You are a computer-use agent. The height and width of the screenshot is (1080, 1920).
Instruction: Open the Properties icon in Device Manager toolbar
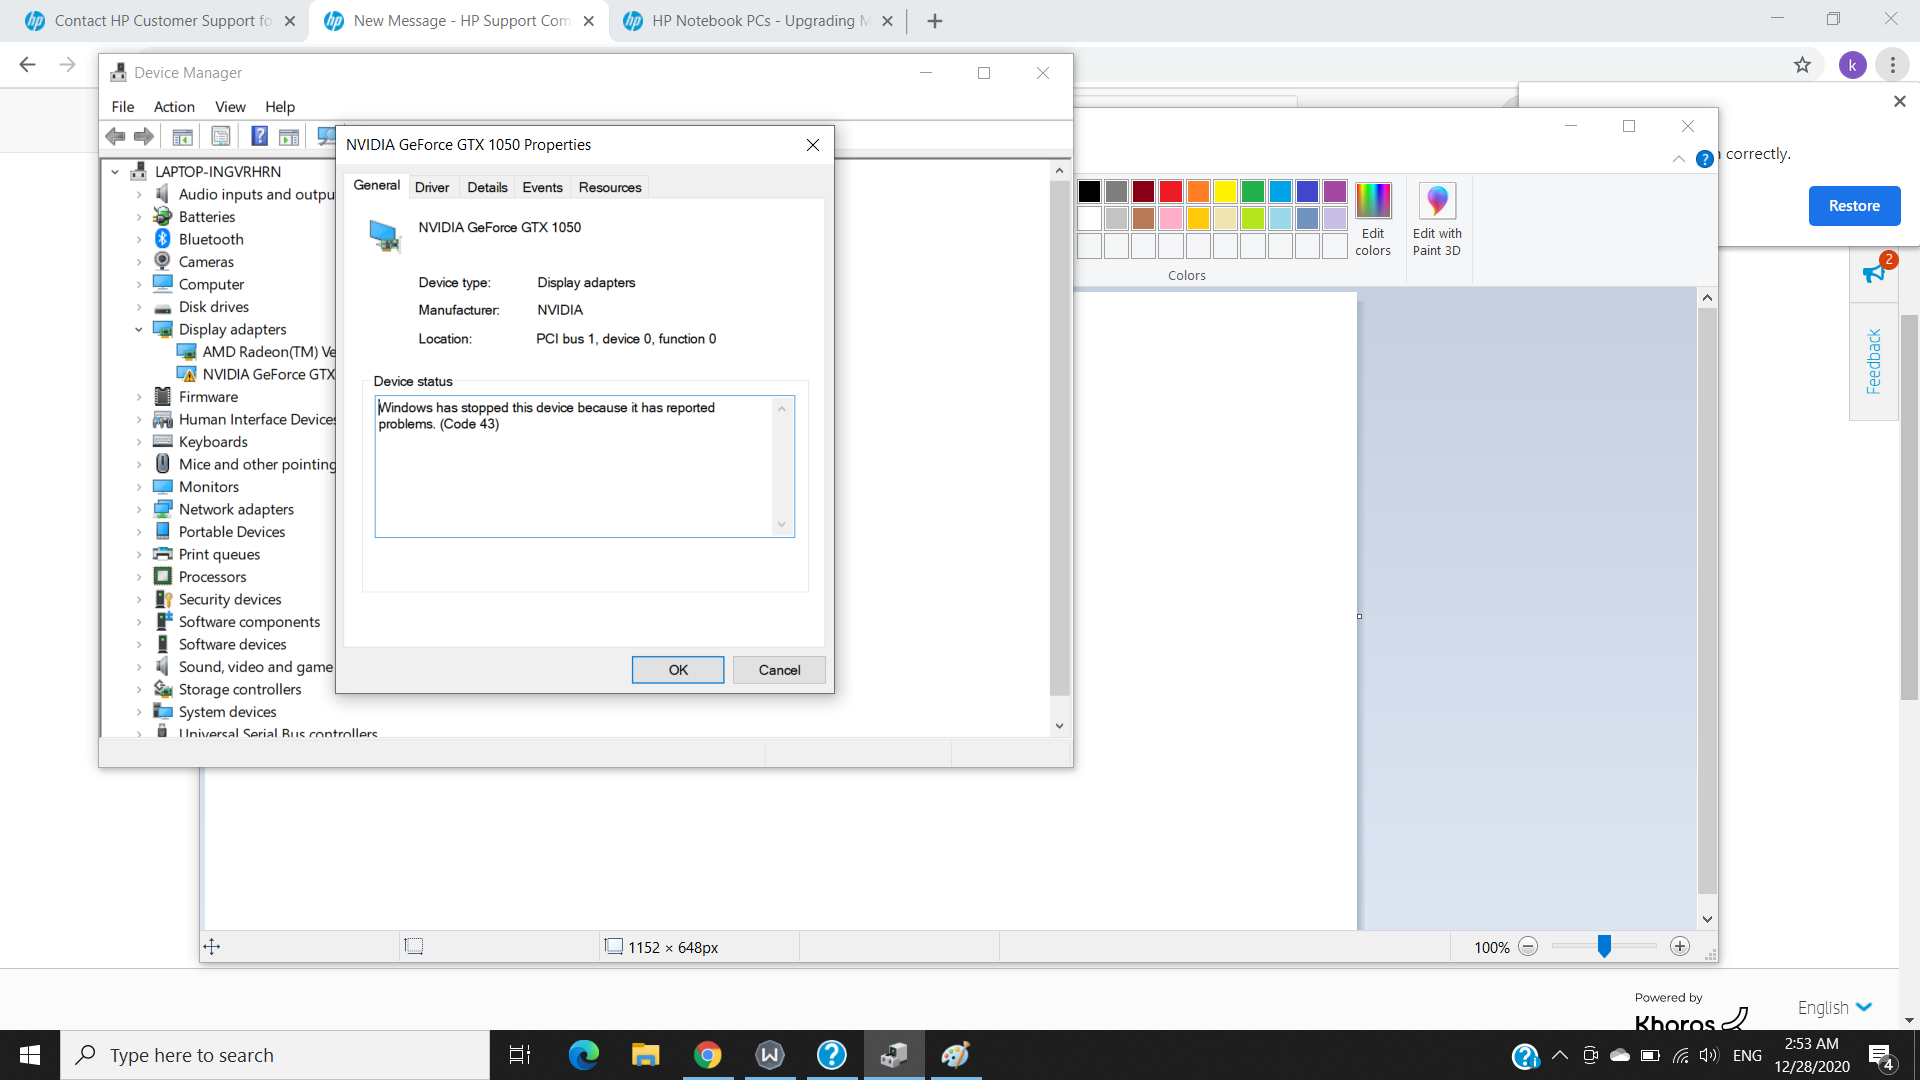coord(221,136)
